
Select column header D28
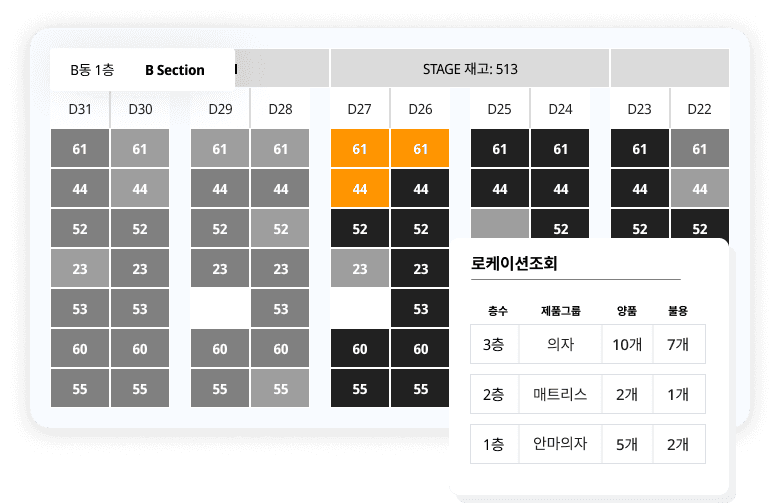(x=280, y=109)
